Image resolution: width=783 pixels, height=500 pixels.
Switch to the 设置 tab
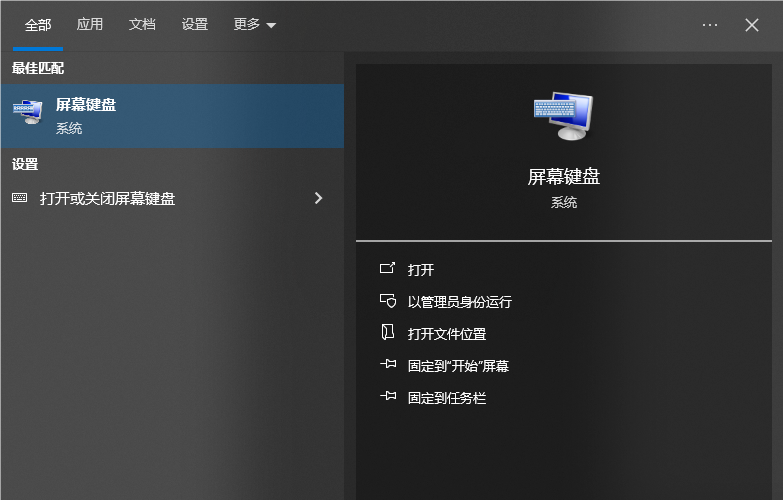[x=195, y=24]
